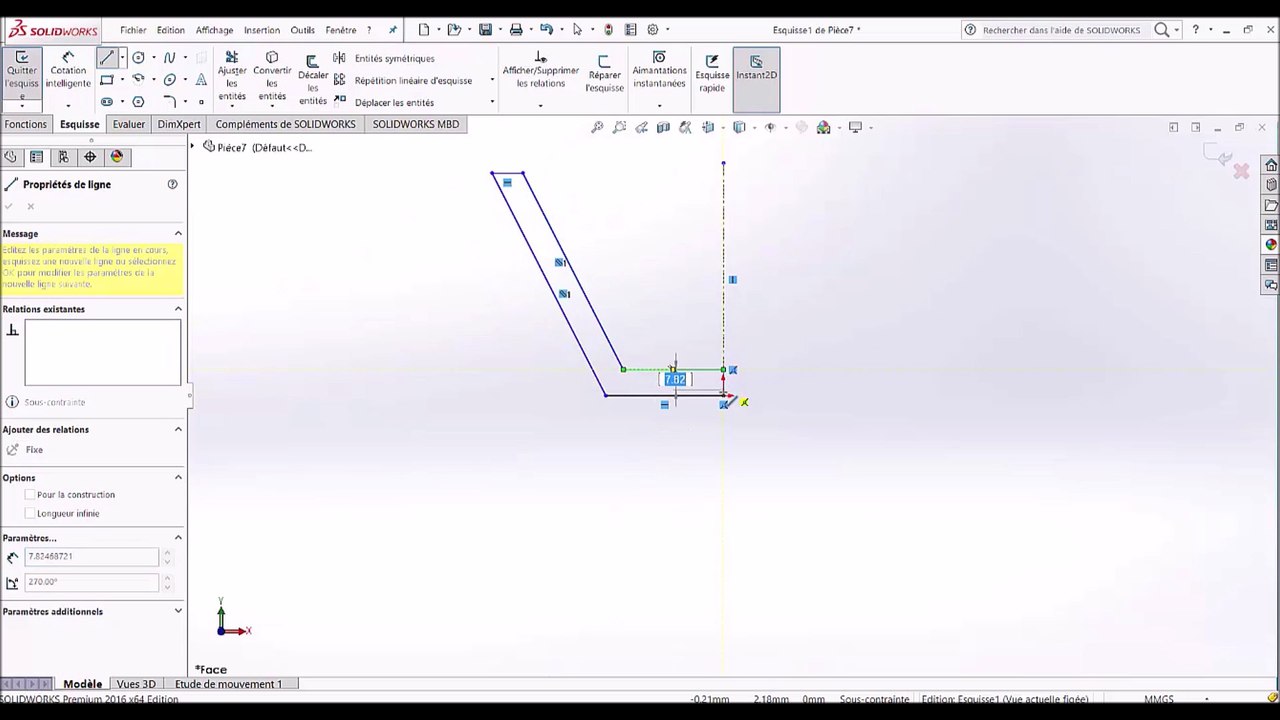Enable Longueur infinie checkbox

click(30, 514)
